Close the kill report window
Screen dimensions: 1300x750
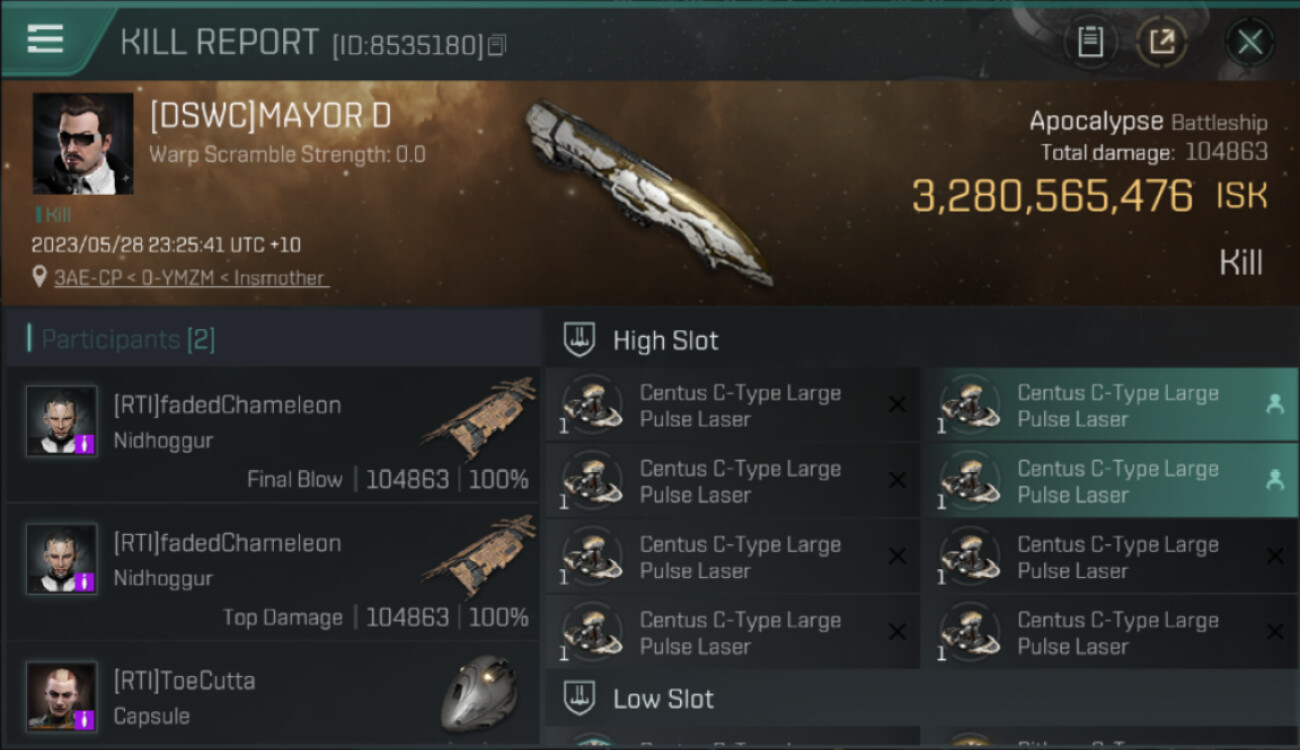click(1250, 42)
